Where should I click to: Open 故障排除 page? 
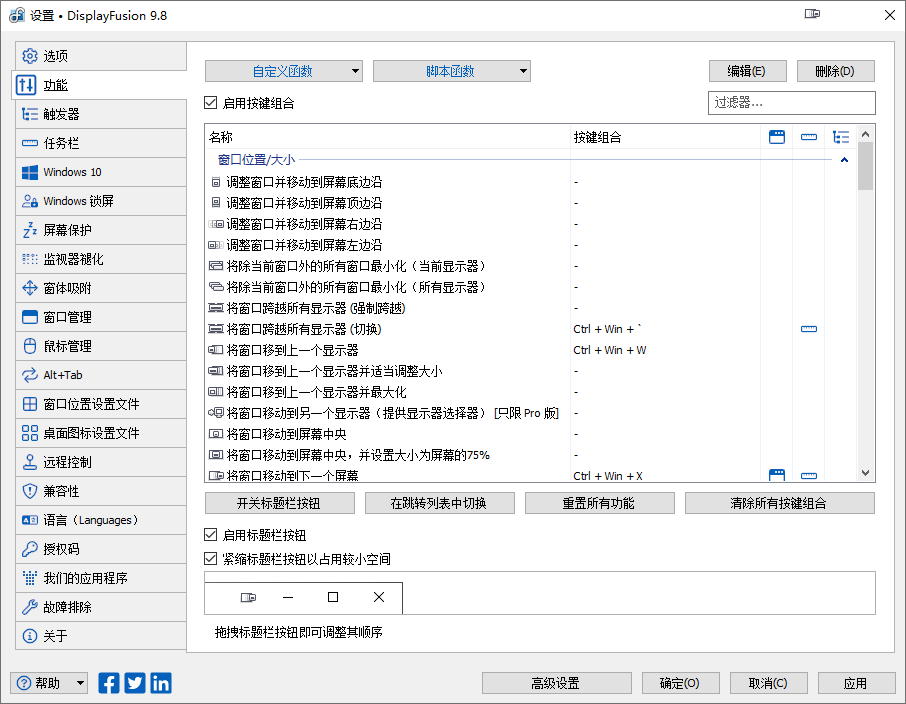click(x=101, y=607)
